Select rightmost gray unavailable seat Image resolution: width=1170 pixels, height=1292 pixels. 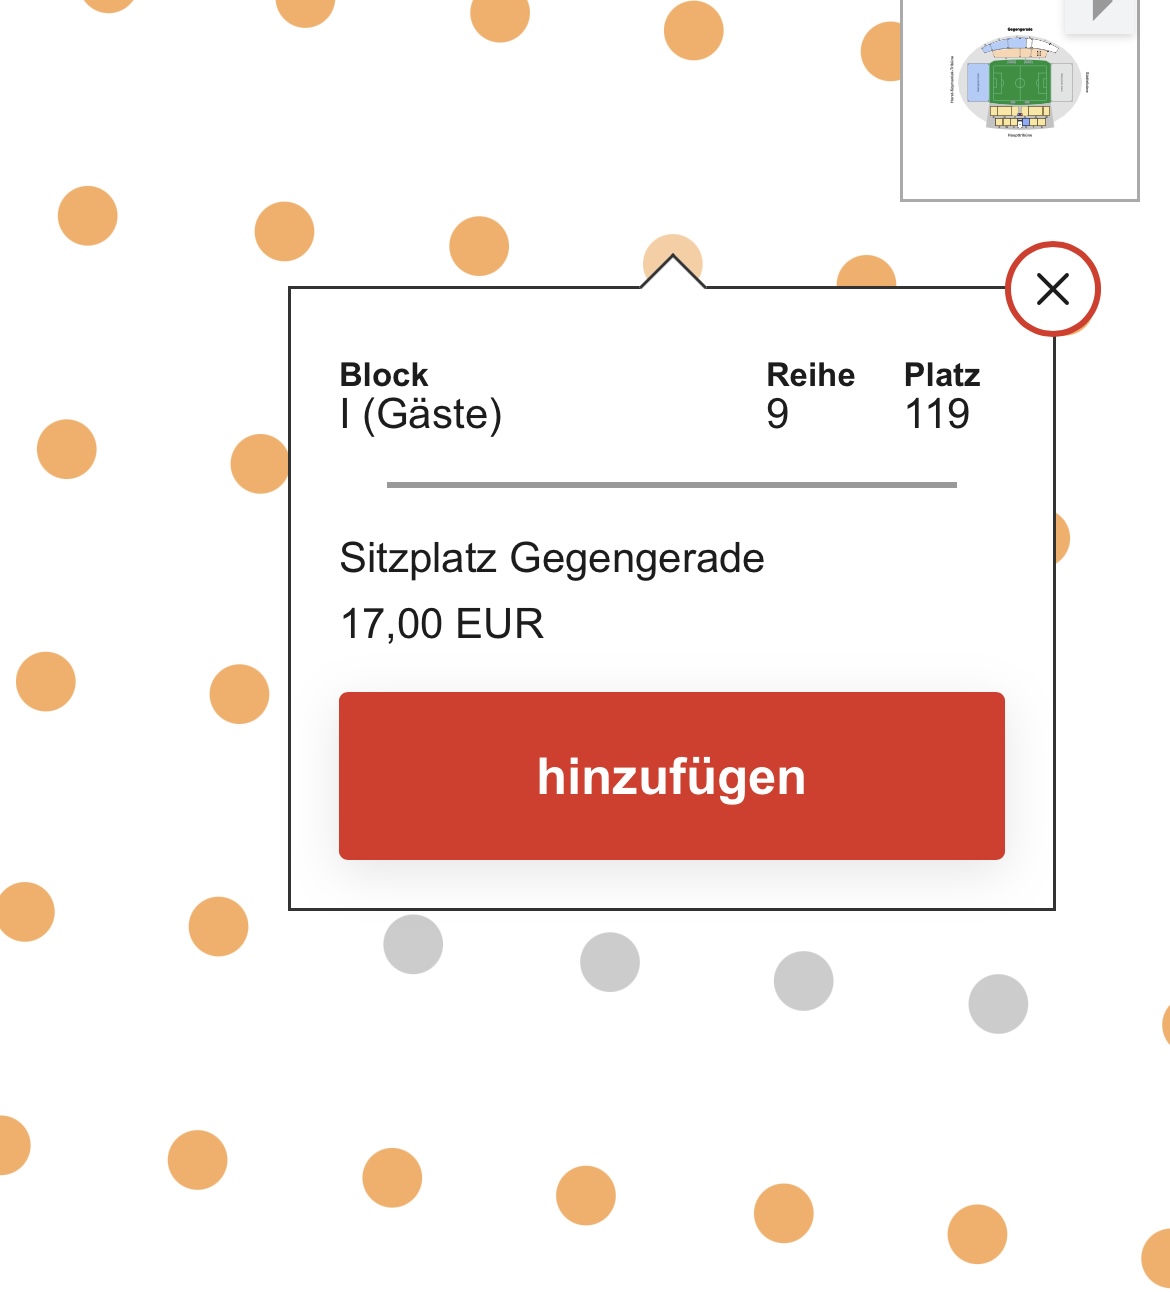click(x=998, y=1003)
